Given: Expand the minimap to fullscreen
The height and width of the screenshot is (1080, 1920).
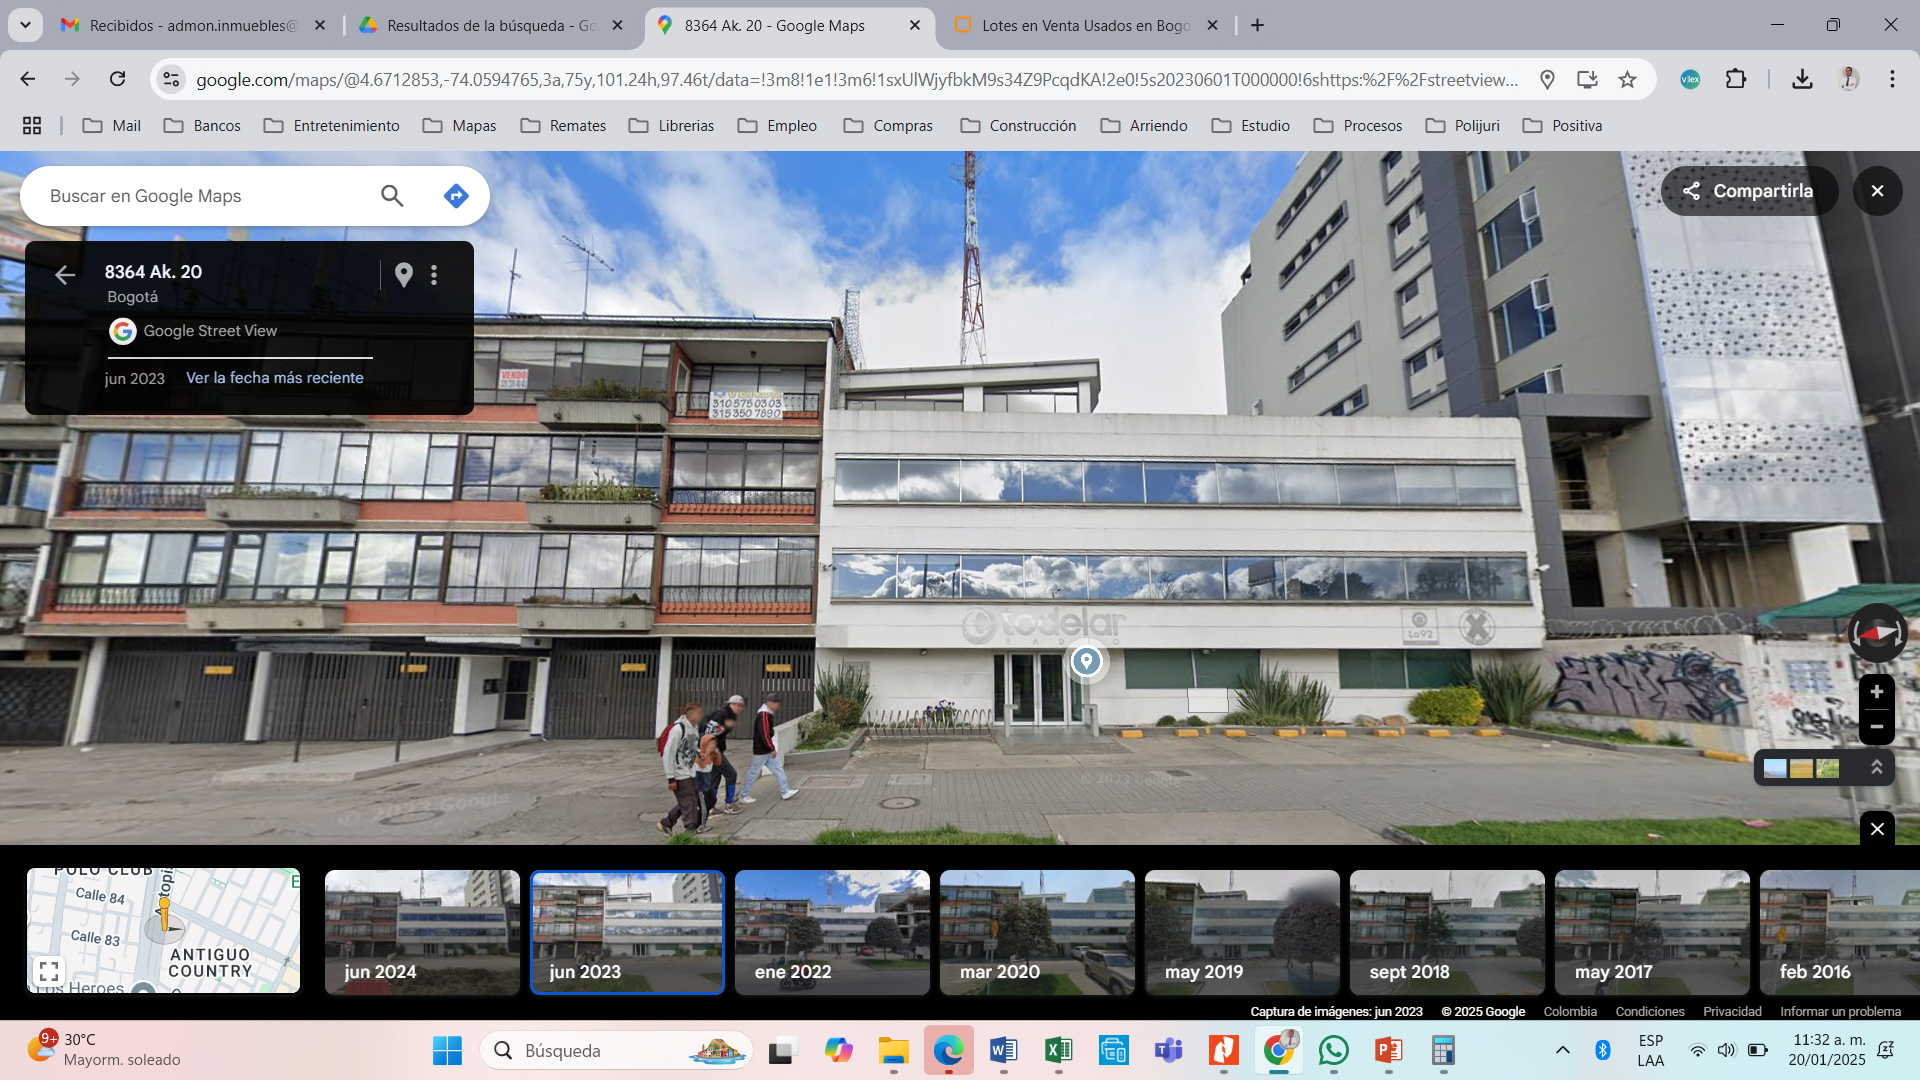Looking at the screenshot, I should (x=49, y=971).
